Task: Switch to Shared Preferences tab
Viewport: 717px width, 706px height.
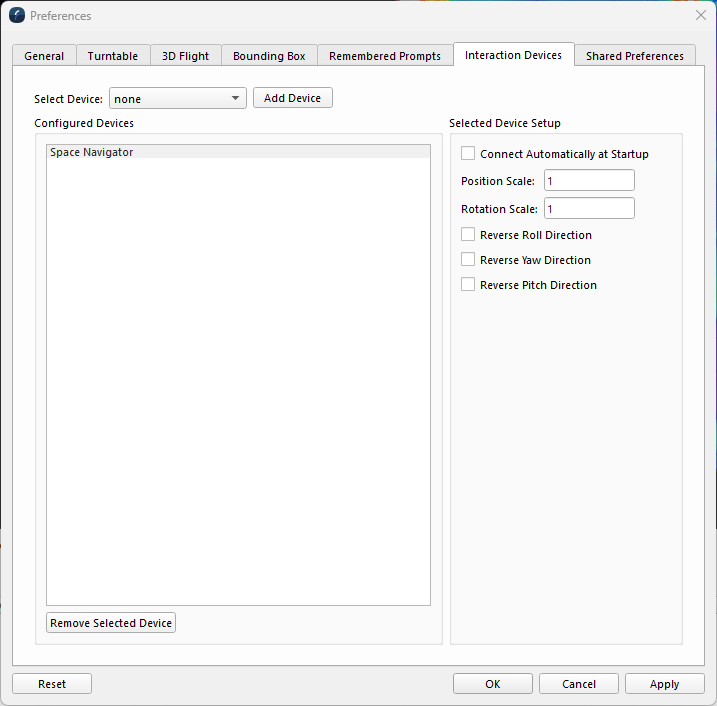Action: 635,56
